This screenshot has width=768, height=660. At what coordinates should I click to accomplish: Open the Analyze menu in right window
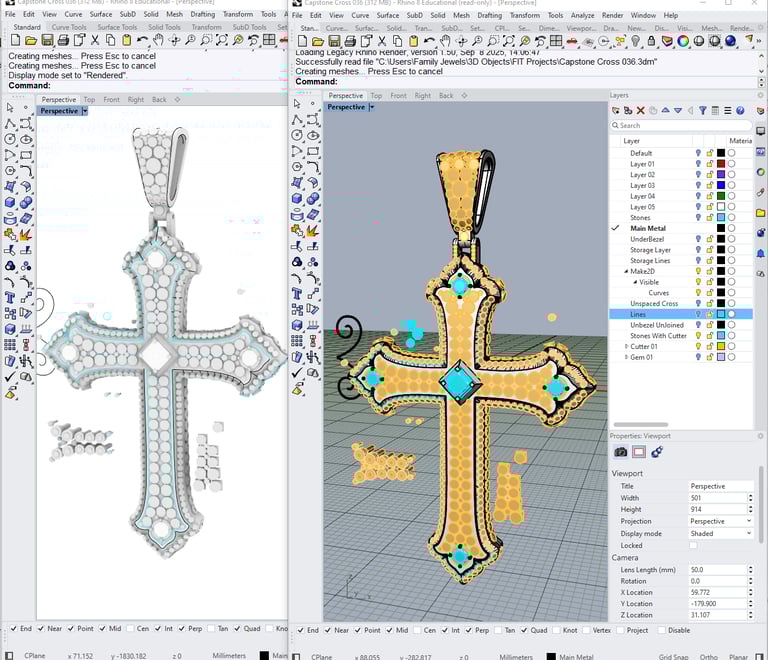point(582,16)
